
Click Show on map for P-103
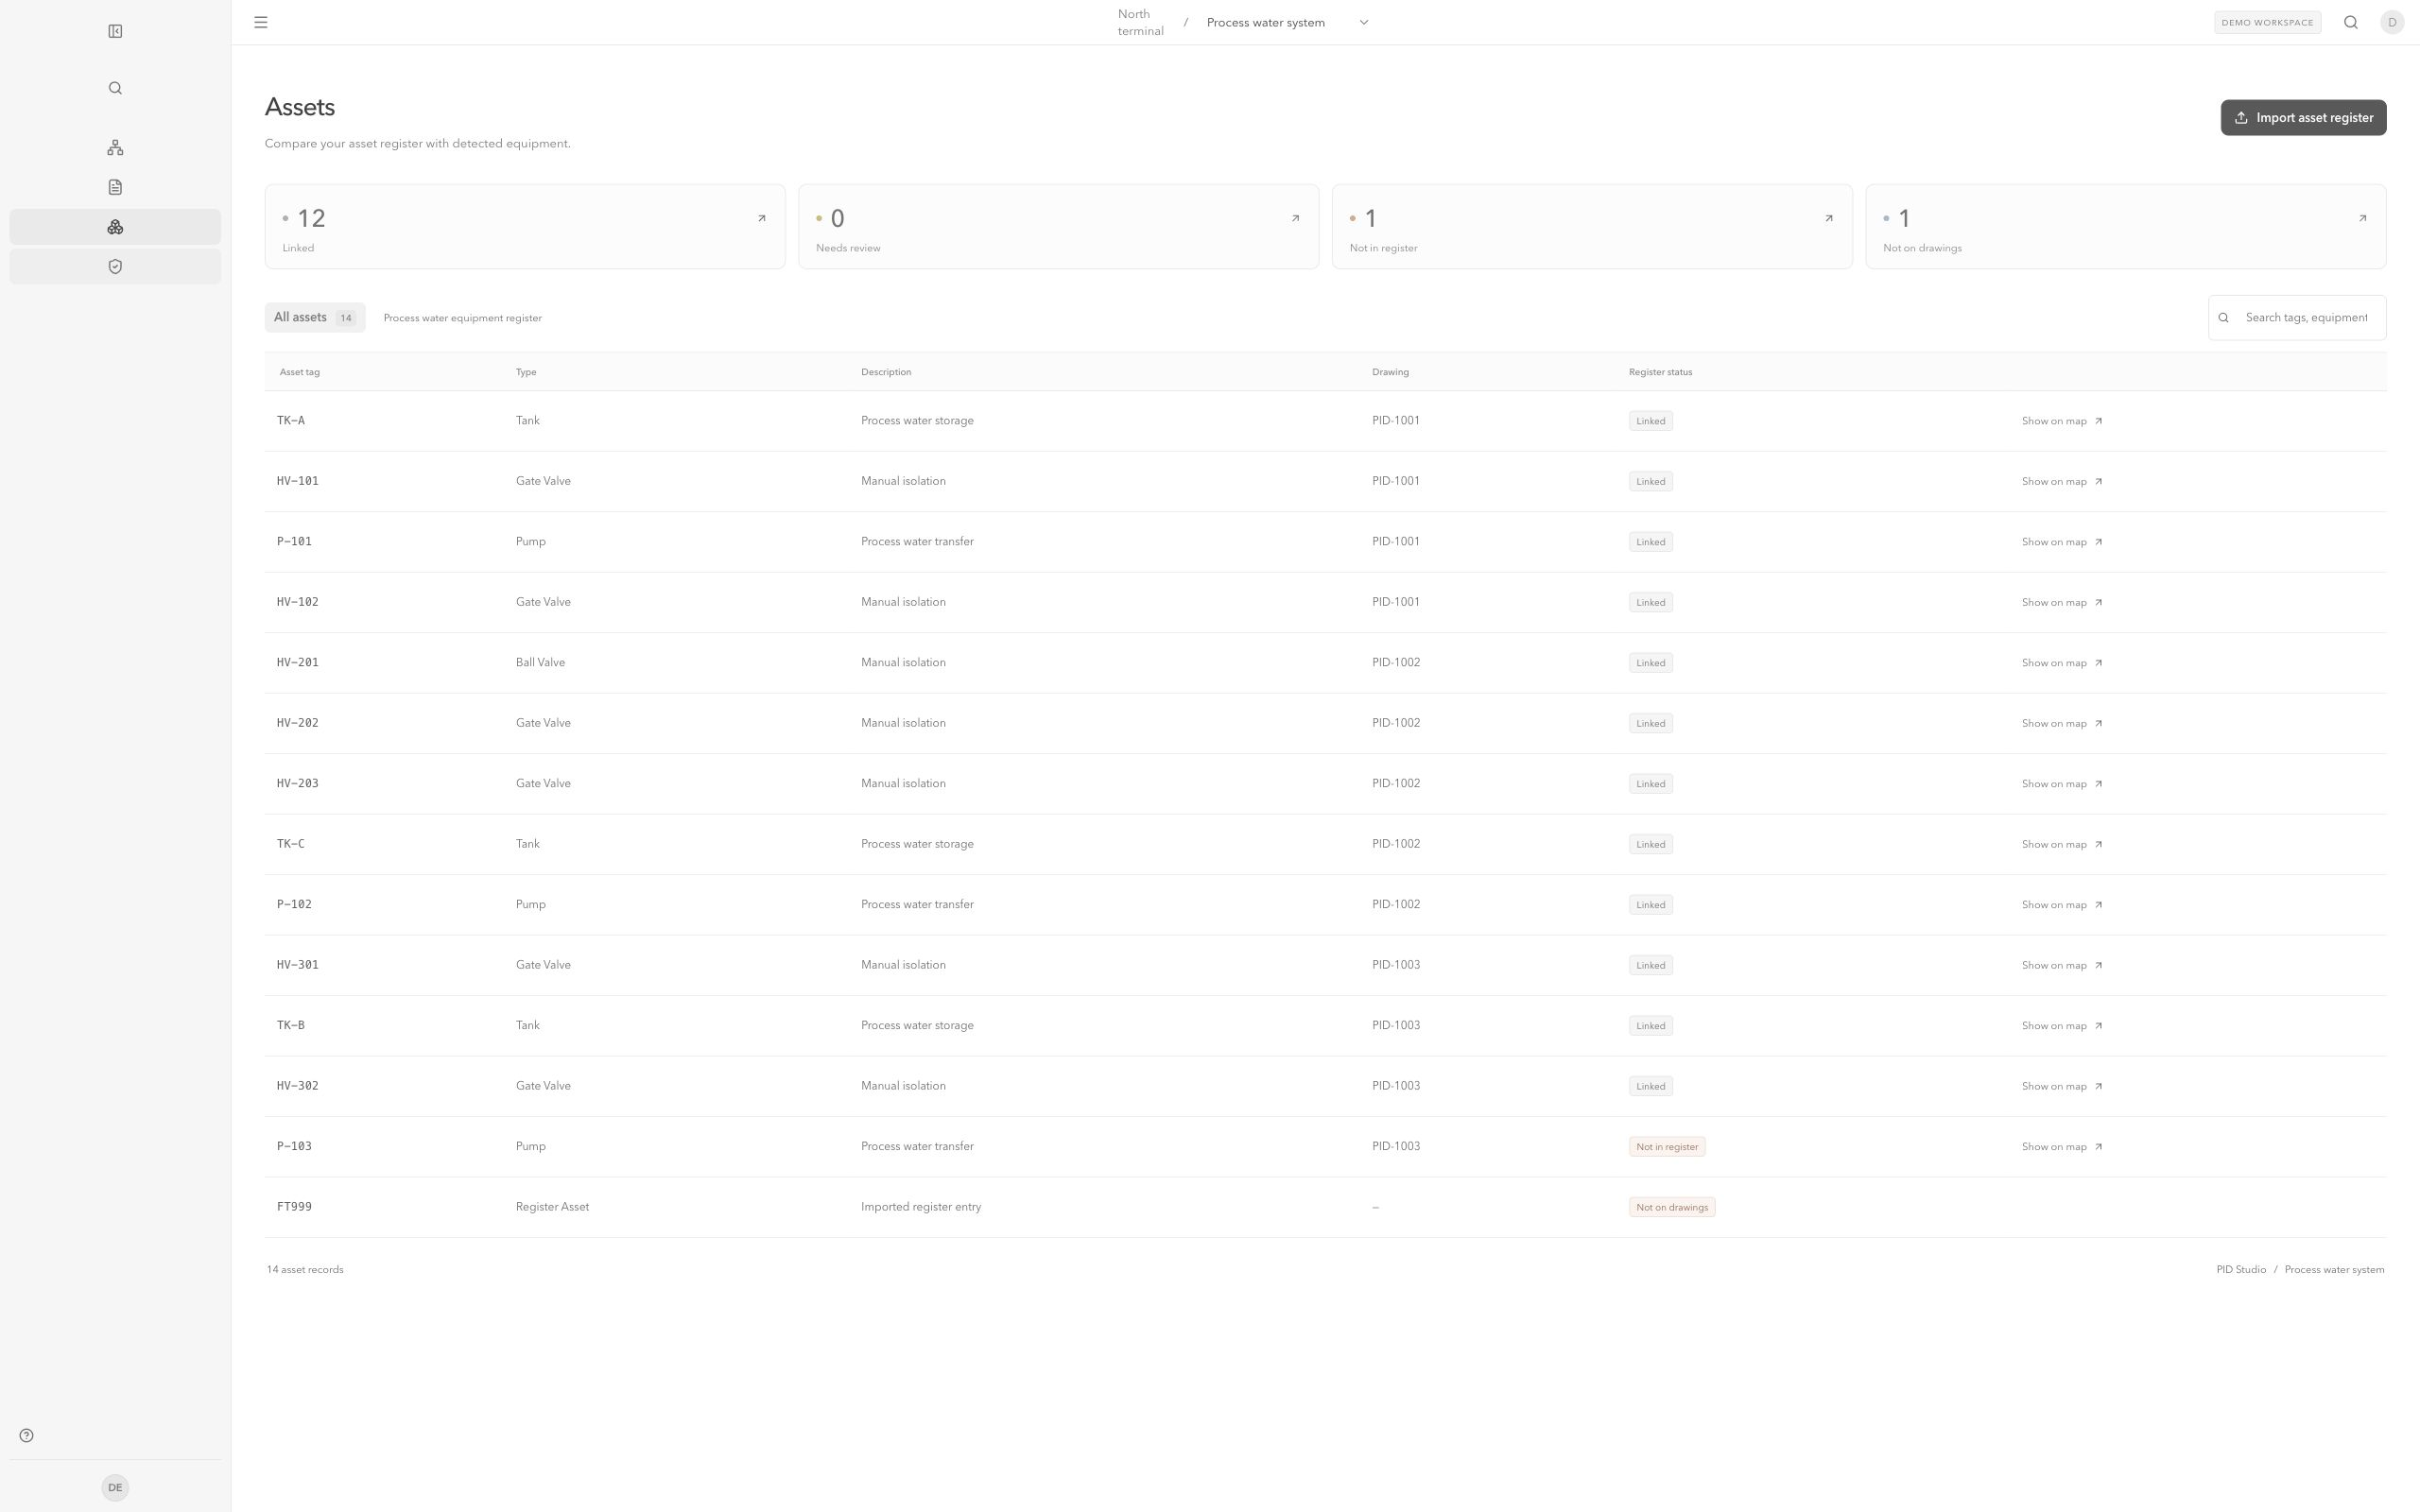[x=2062, y=1147]
